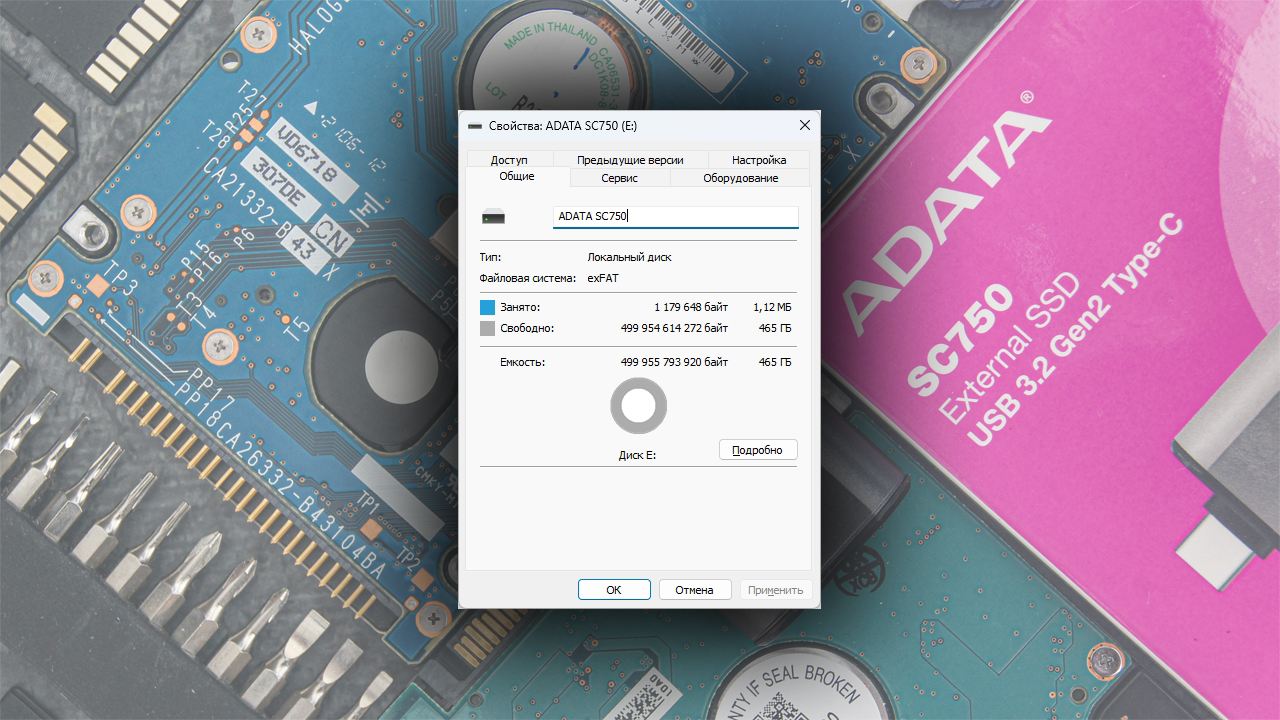Click the drive name field ADATA SC750
The image size is (1280, 720).
(x=676, y=217)
